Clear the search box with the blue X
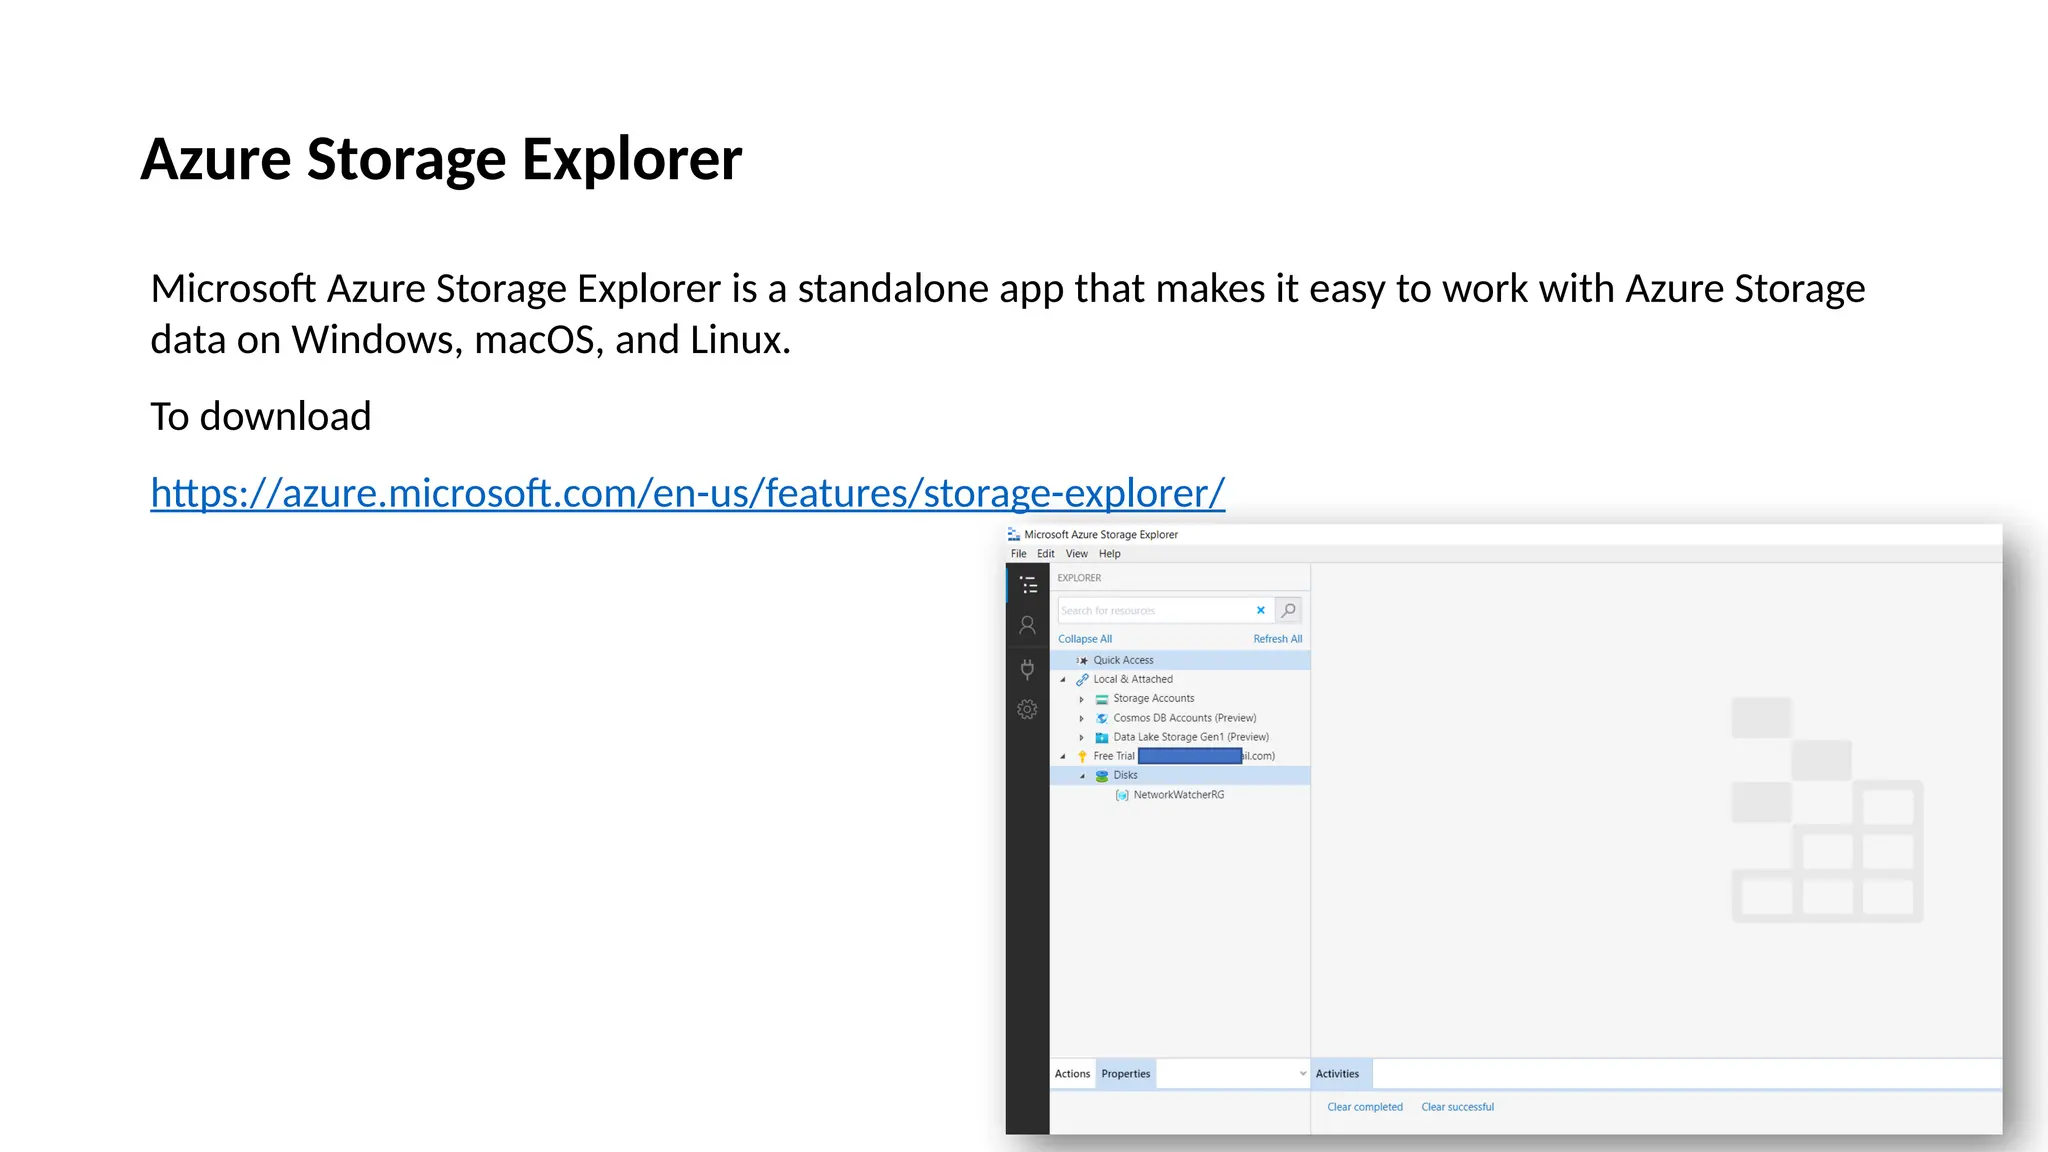The width and height of the screenshot is (2048, 1152). coord(1261,610)
